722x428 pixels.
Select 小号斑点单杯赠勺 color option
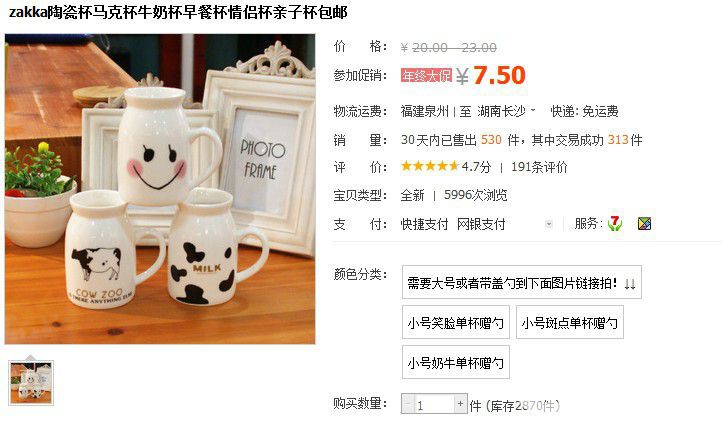coord(570,323)
